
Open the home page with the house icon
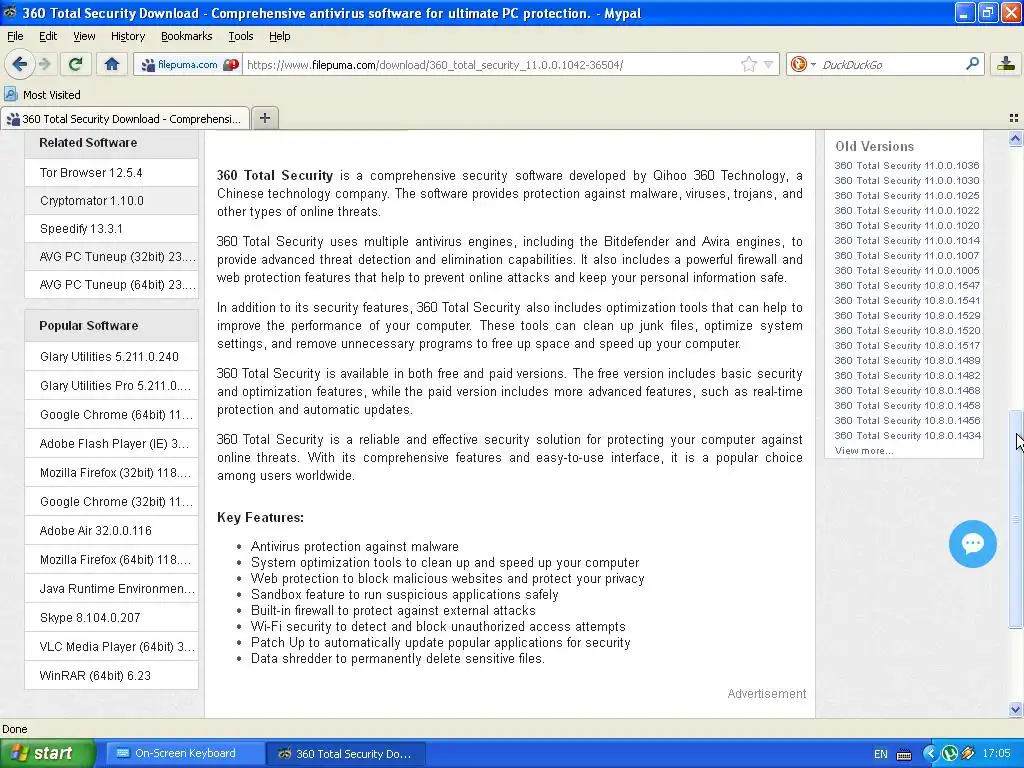[112, 64]
